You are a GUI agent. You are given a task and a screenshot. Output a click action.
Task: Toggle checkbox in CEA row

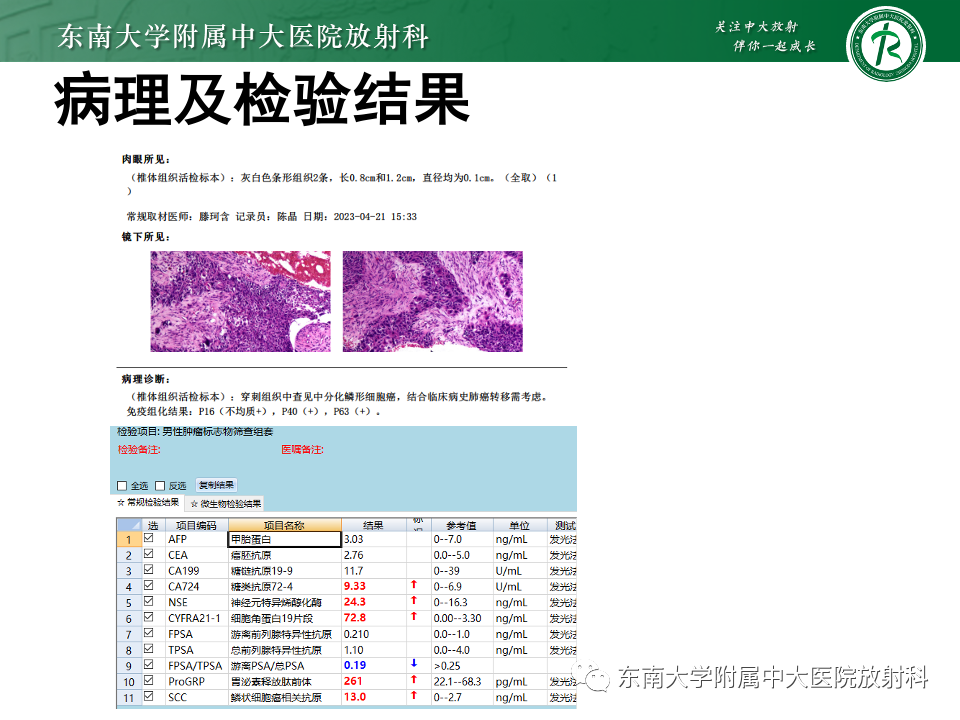click(149, 554)
